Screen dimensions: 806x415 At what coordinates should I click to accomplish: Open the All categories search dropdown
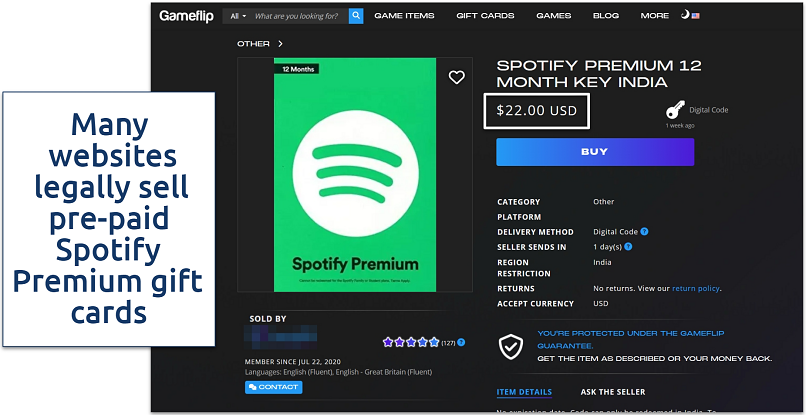[x=237, y=16]
